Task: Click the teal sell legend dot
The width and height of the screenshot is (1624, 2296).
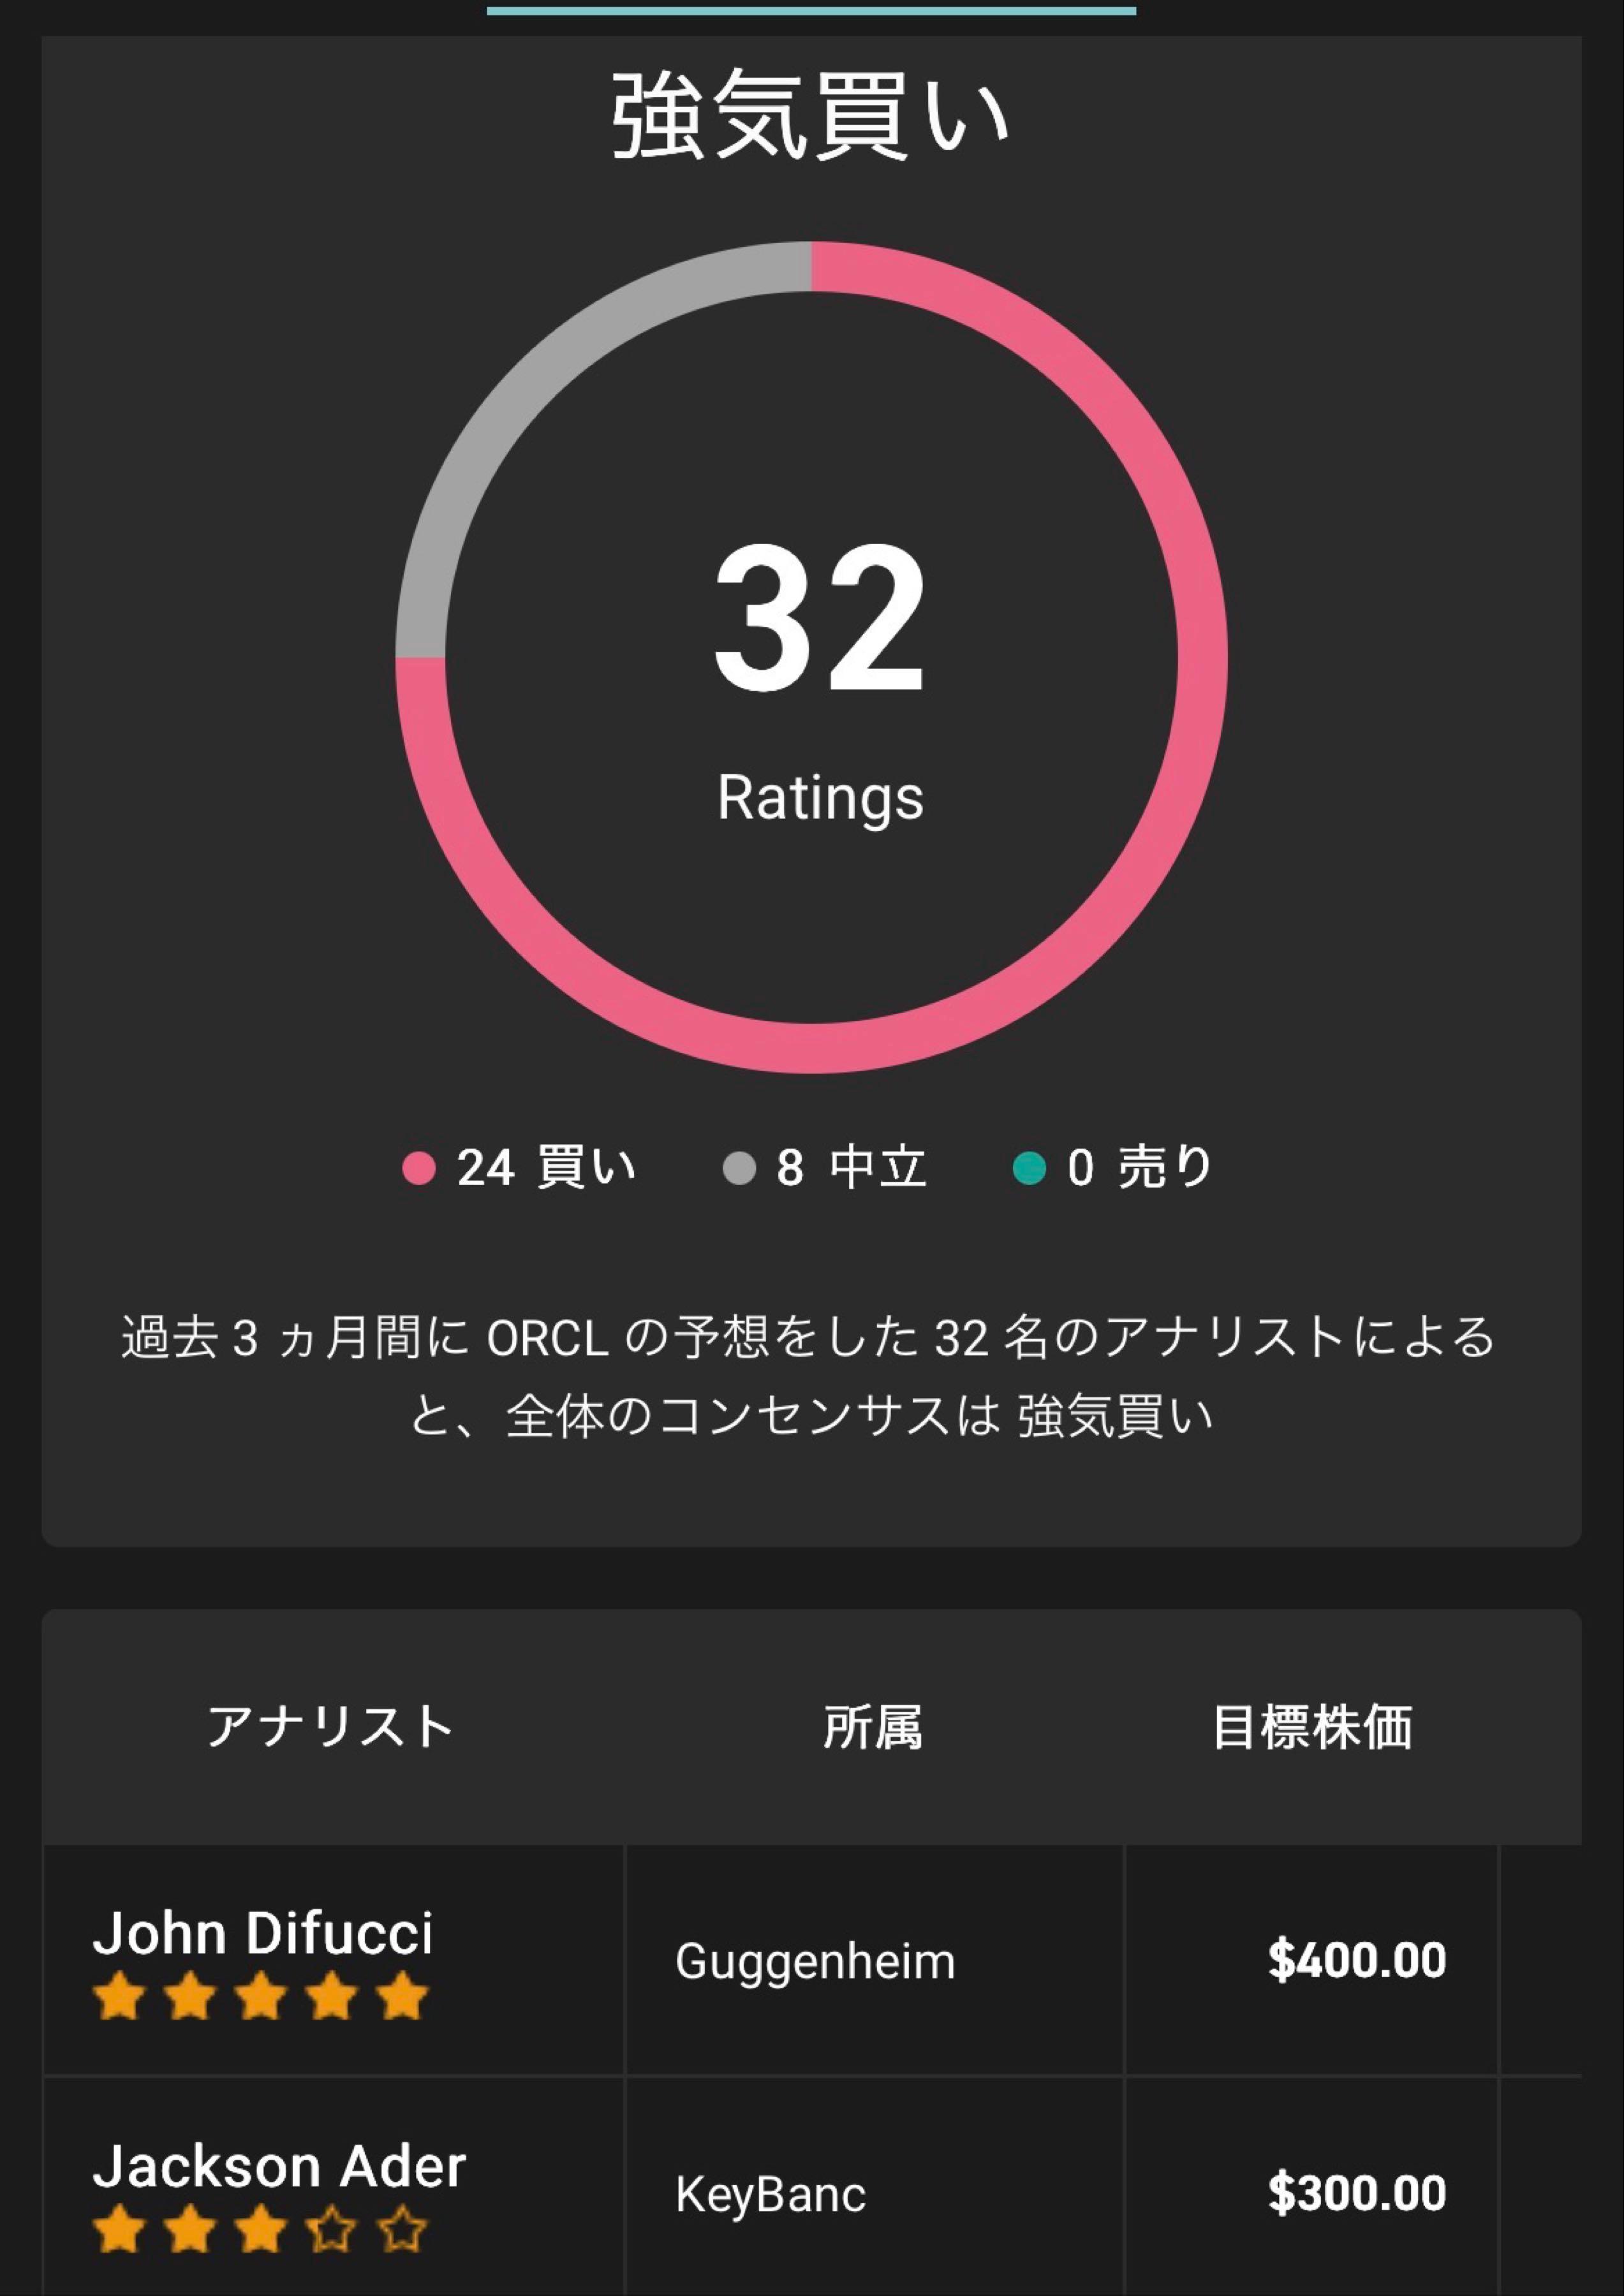Action: click(1029, 1168)
